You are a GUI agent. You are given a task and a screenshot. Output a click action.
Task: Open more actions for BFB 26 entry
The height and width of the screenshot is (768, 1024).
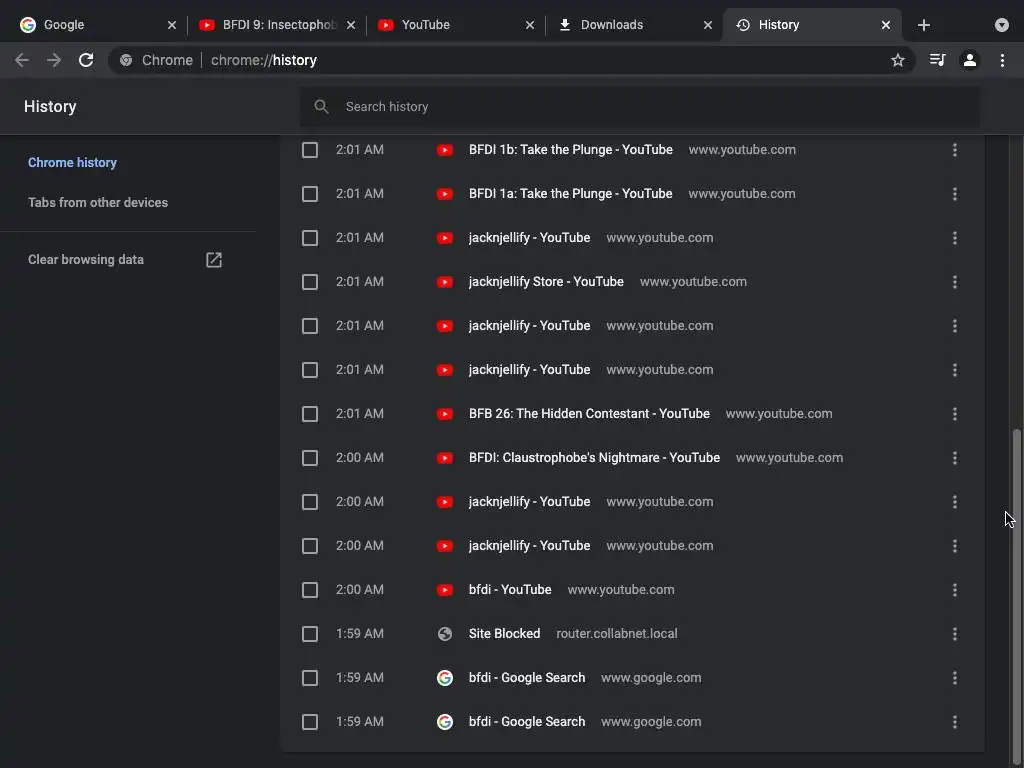tap(955, 414)
